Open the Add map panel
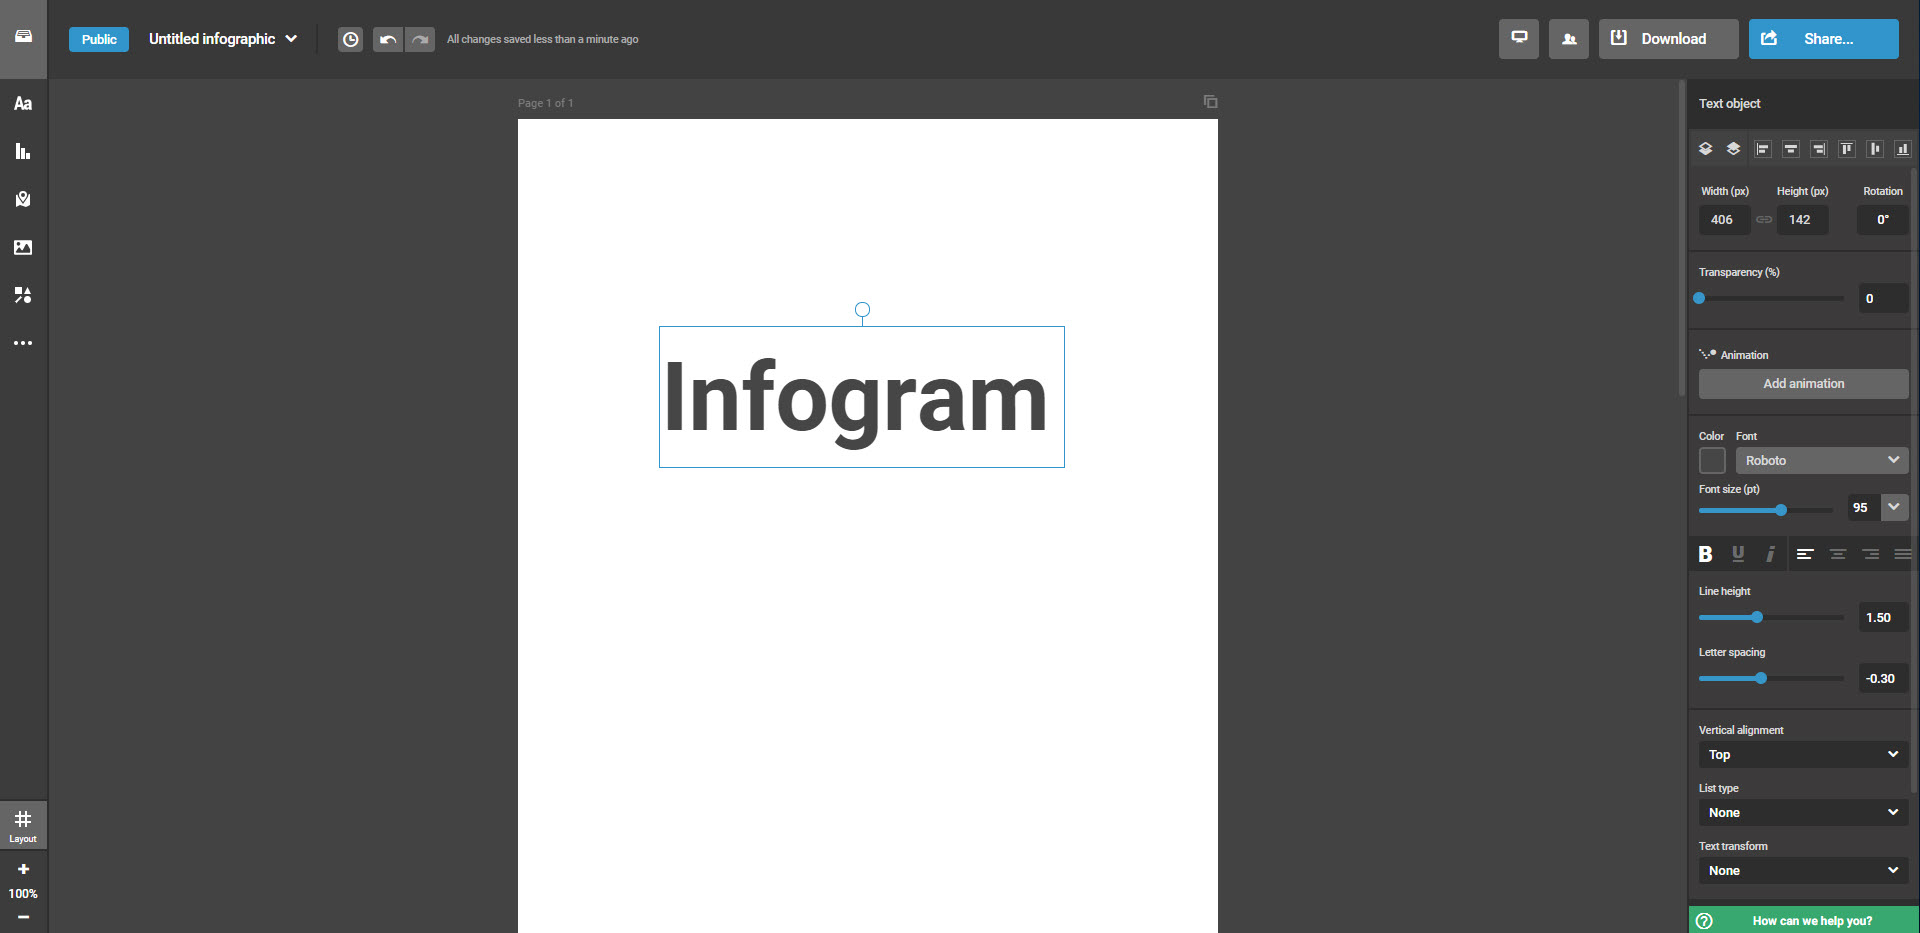The image size is (1920, 933). 23,199
